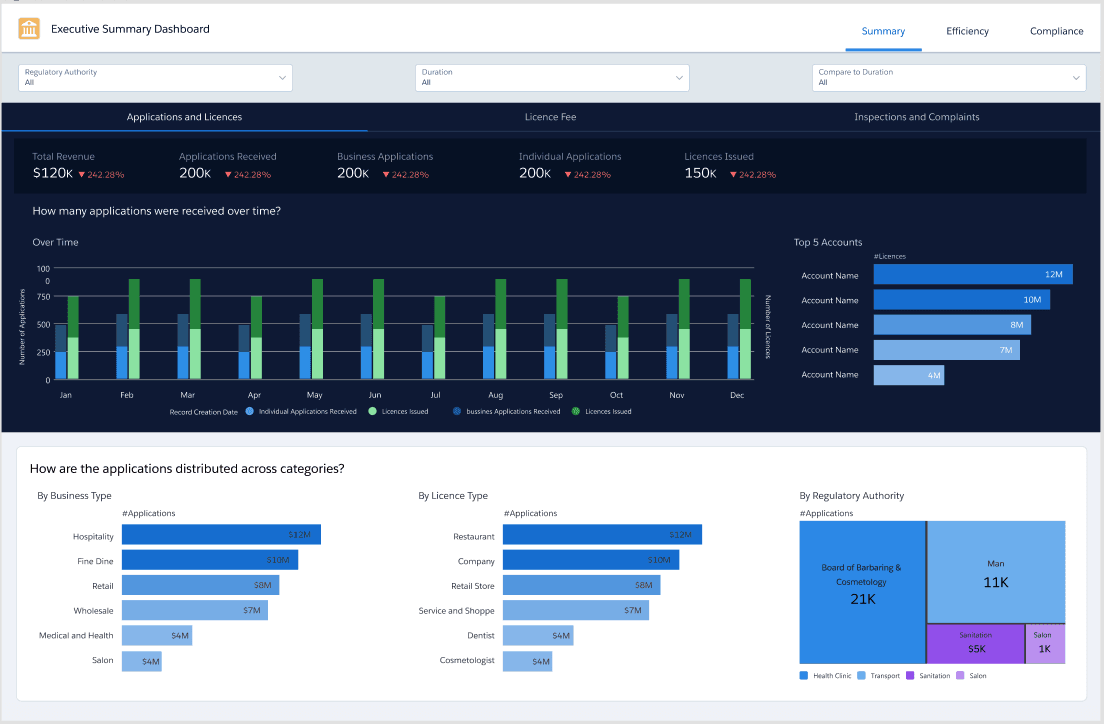Click the Sanitation legend square
The height and width of the screenshot is (724, 1104).
point(910,675)
